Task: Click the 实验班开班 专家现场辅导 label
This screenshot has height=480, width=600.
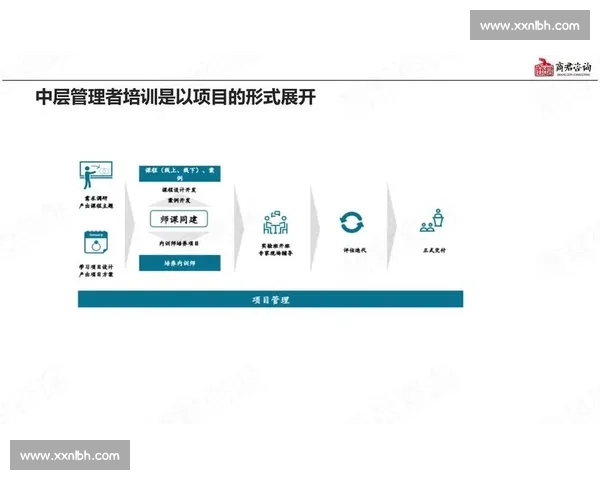Action: (x=276, y=250)
